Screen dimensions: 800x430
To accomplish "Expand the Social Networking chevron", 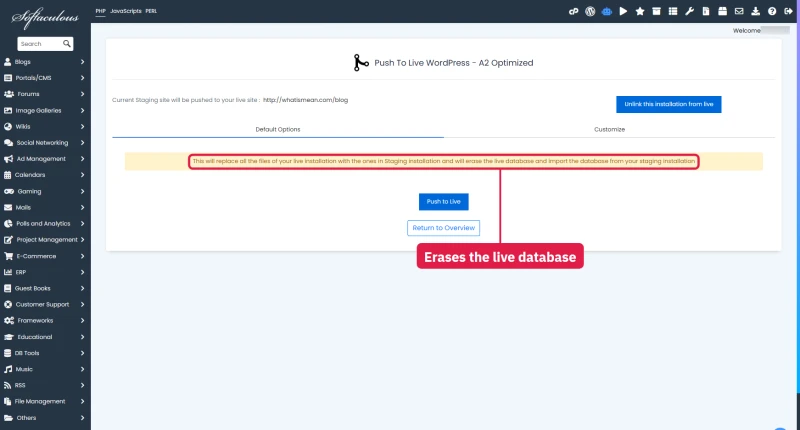I will pos(82,143).
